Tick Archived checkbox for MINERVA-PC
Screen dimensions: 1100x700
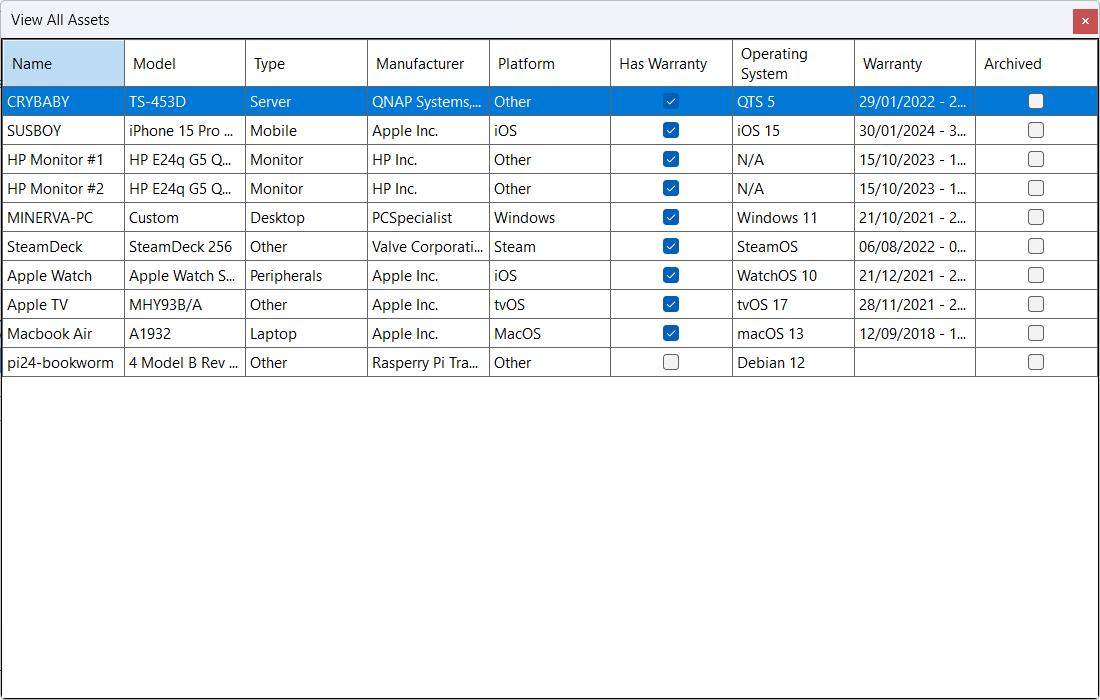[x=1036, y=217]
